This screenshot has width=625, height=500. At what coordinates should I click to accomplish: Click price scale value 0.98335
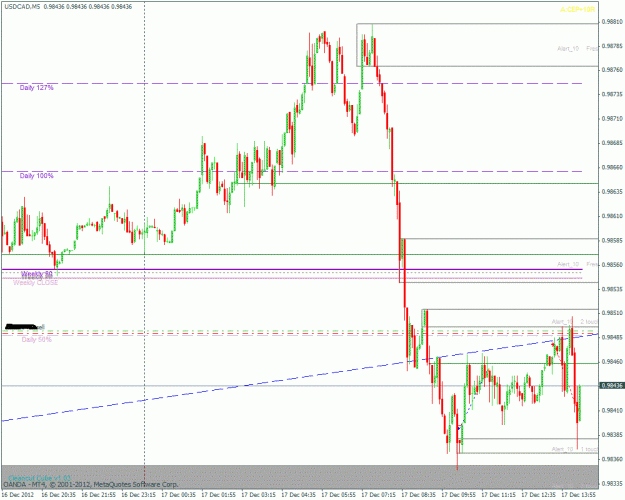point(612,484)
